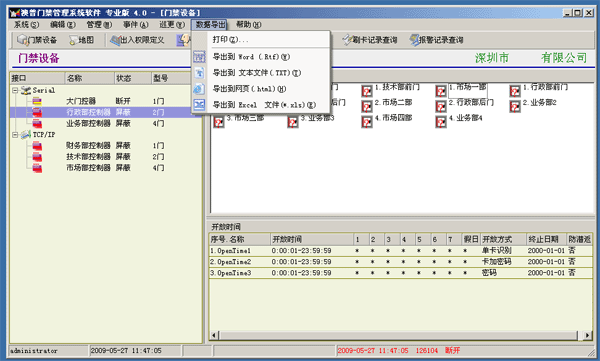Select door icon 2.市场二部
600x361 pixels.
pyautogui.click(x=367, y=106)
